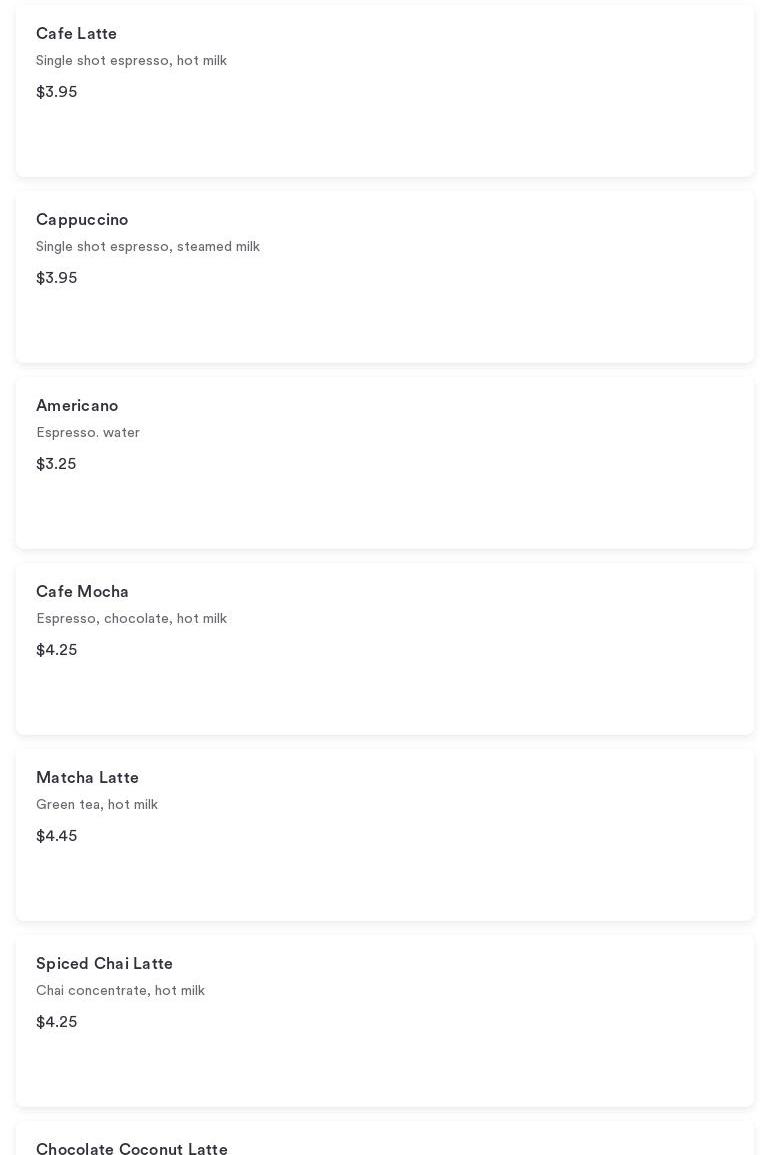Viewport: 770px width, 1155px height.
Task: Select the Cappuccino item title
Action: point(82,220)
